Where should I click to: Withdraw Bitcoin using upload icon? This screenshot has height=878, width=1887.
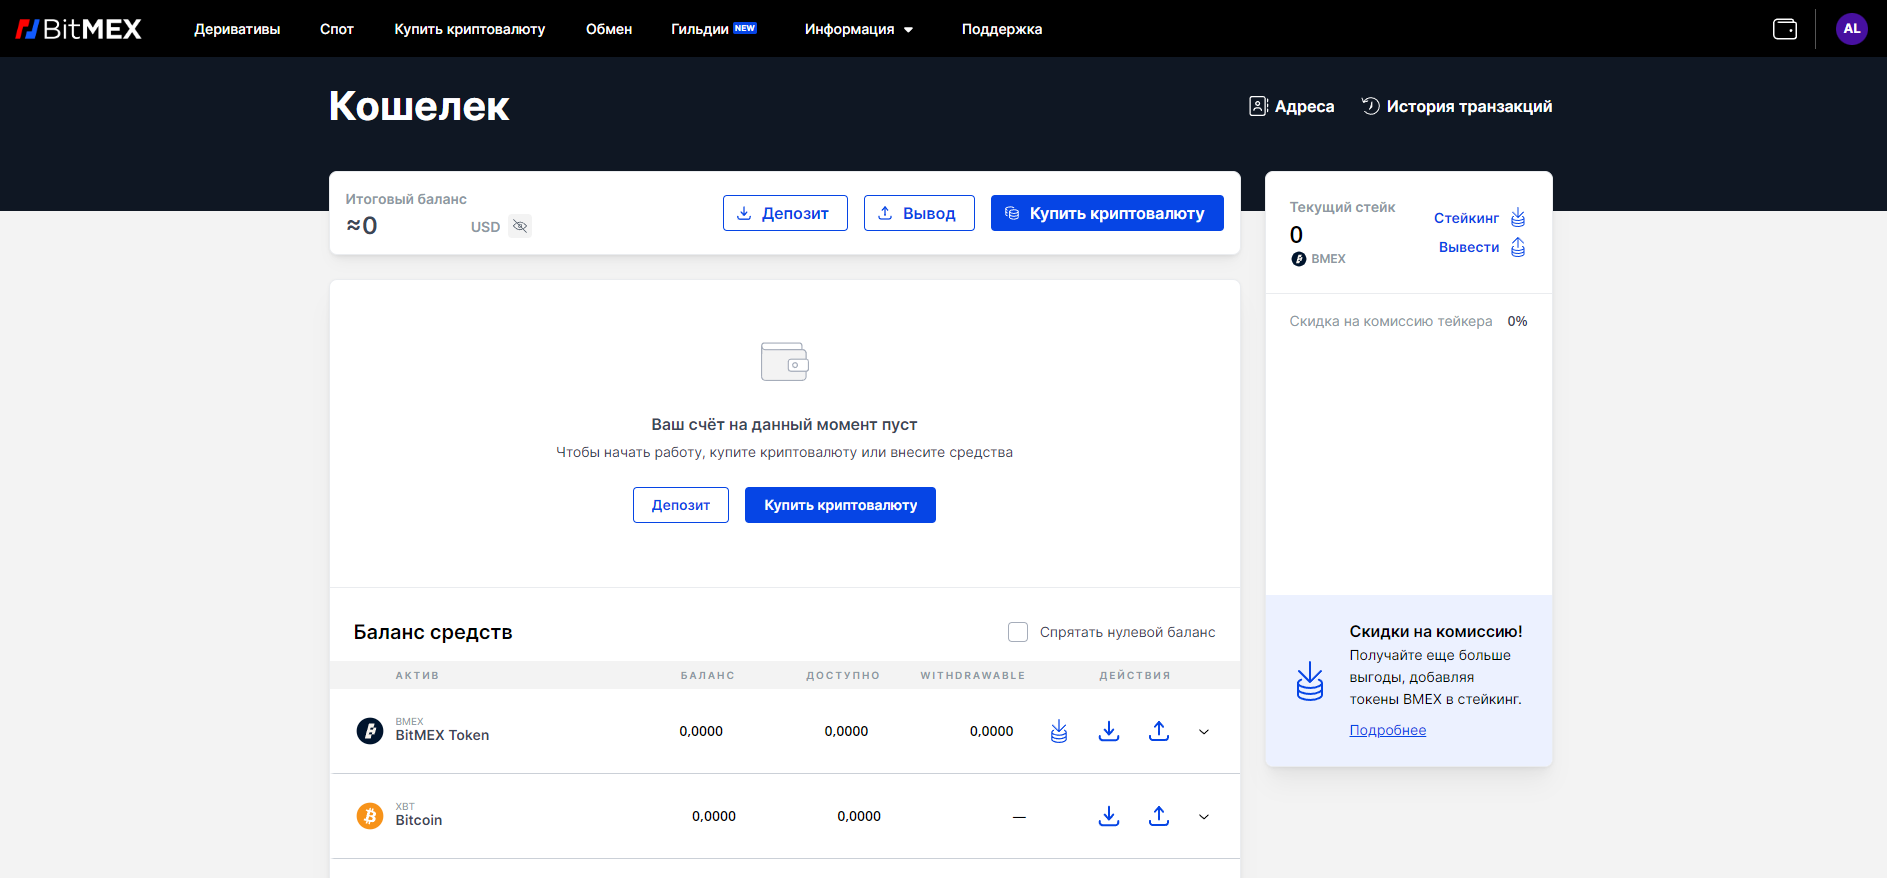click(x=1159, y=816)
